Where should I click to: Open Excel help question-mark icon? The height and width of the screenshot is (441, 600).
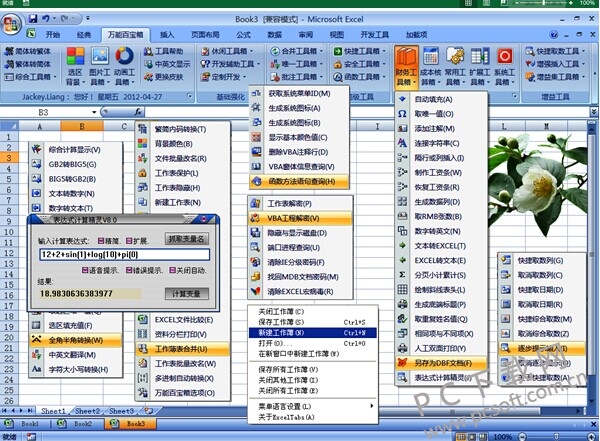tap(554, 35)
